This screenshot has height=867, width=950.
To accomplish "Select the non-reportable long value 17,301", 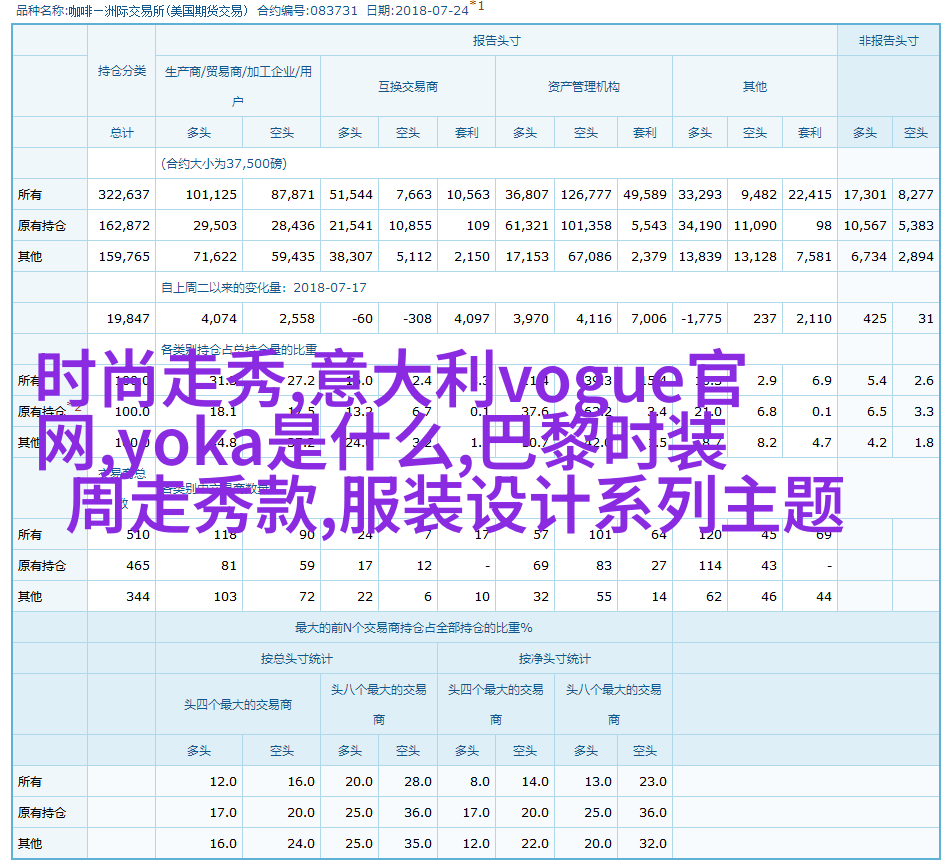I will click(865, 194).
